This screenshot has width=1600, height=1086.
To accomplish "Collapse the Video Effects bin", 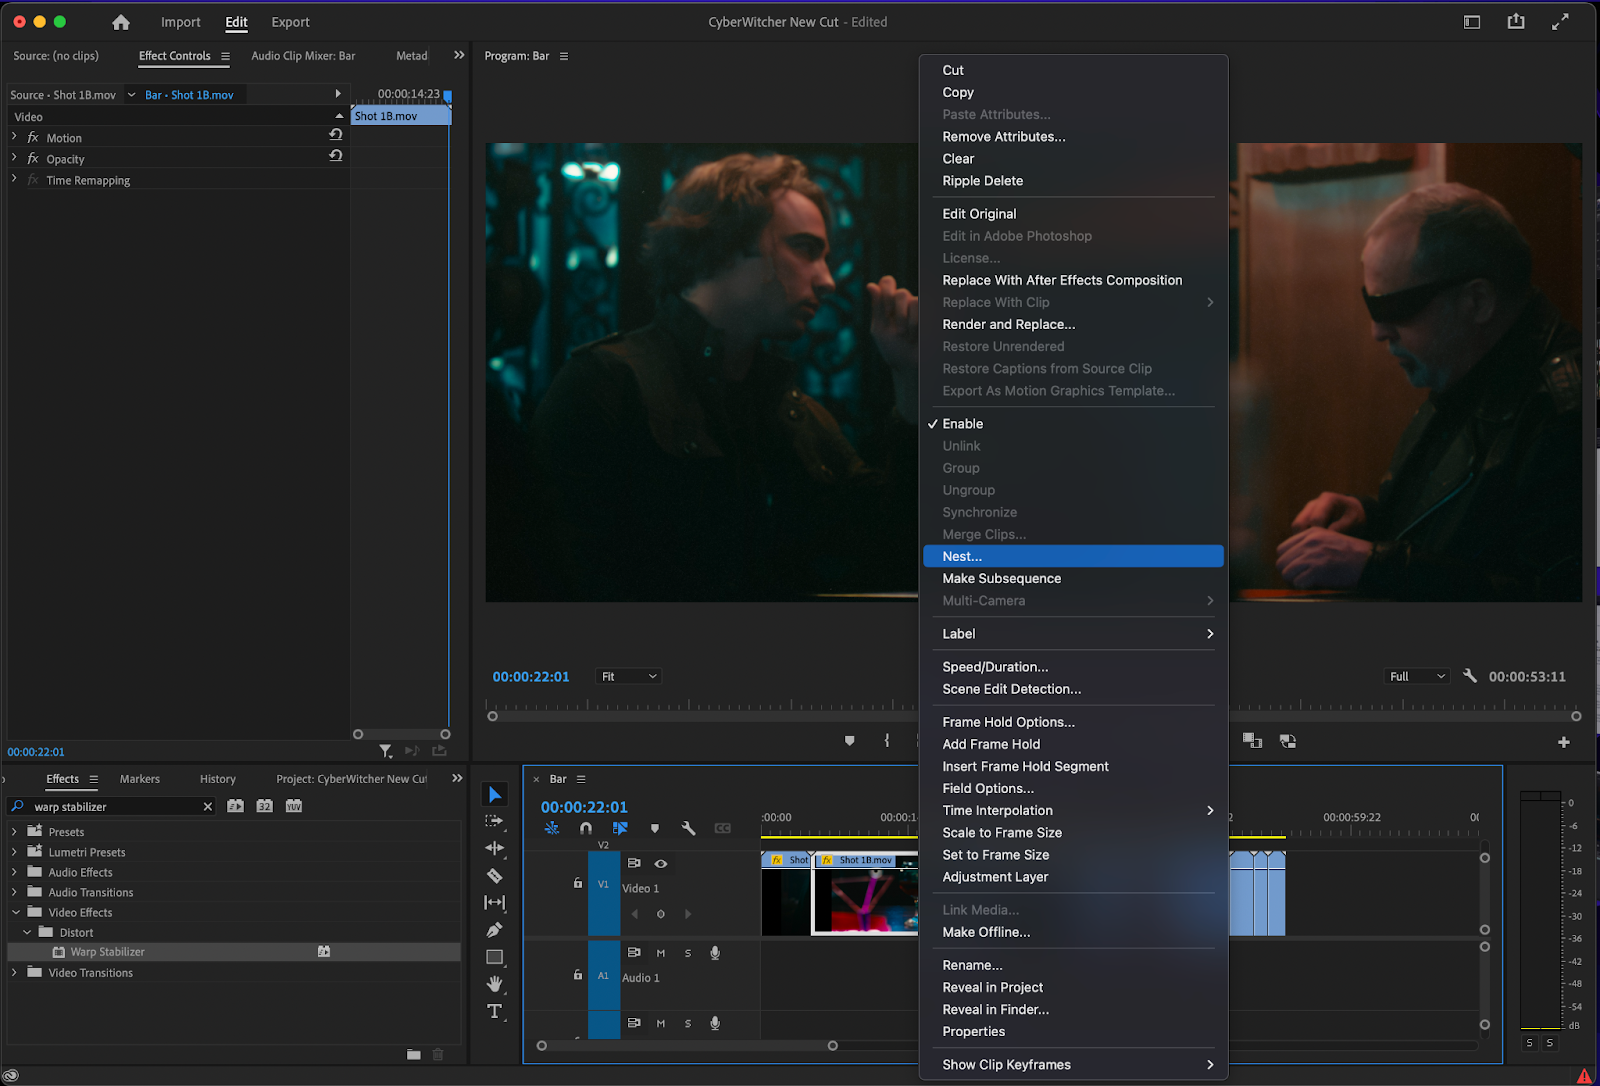I will [16, 912].
